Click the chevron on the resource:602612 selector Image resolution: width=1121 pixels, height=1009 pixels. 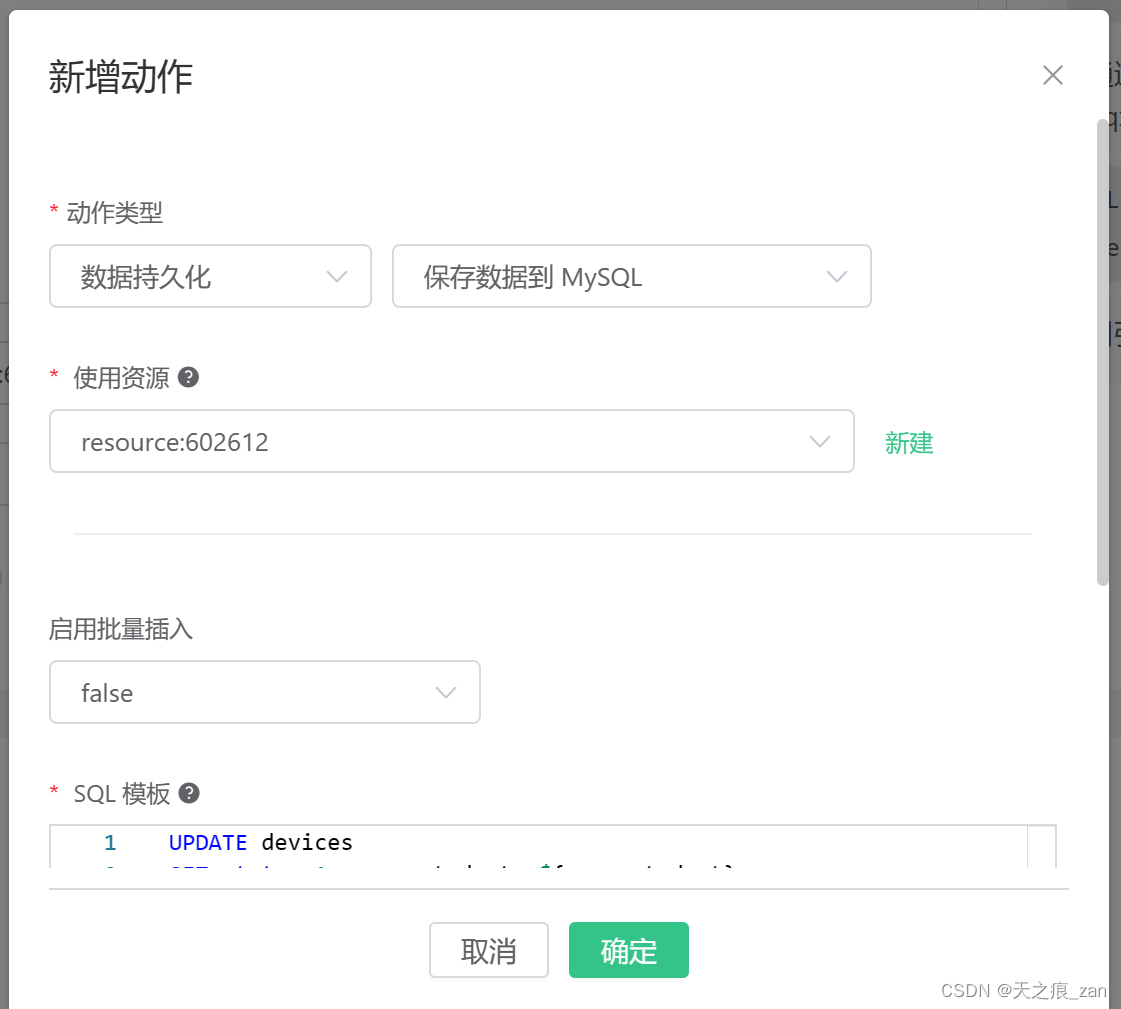pyautogui.click(x=819, y=441)
